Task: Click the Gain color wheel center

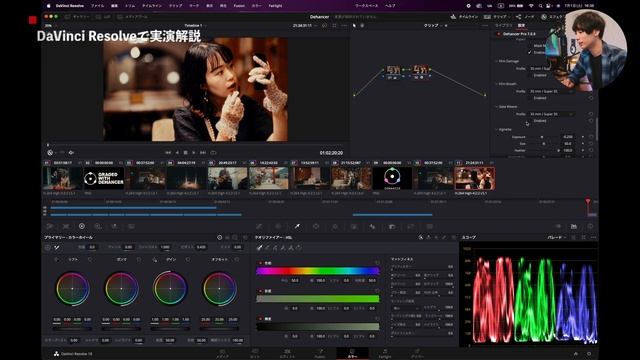Action: click(170, 289)
